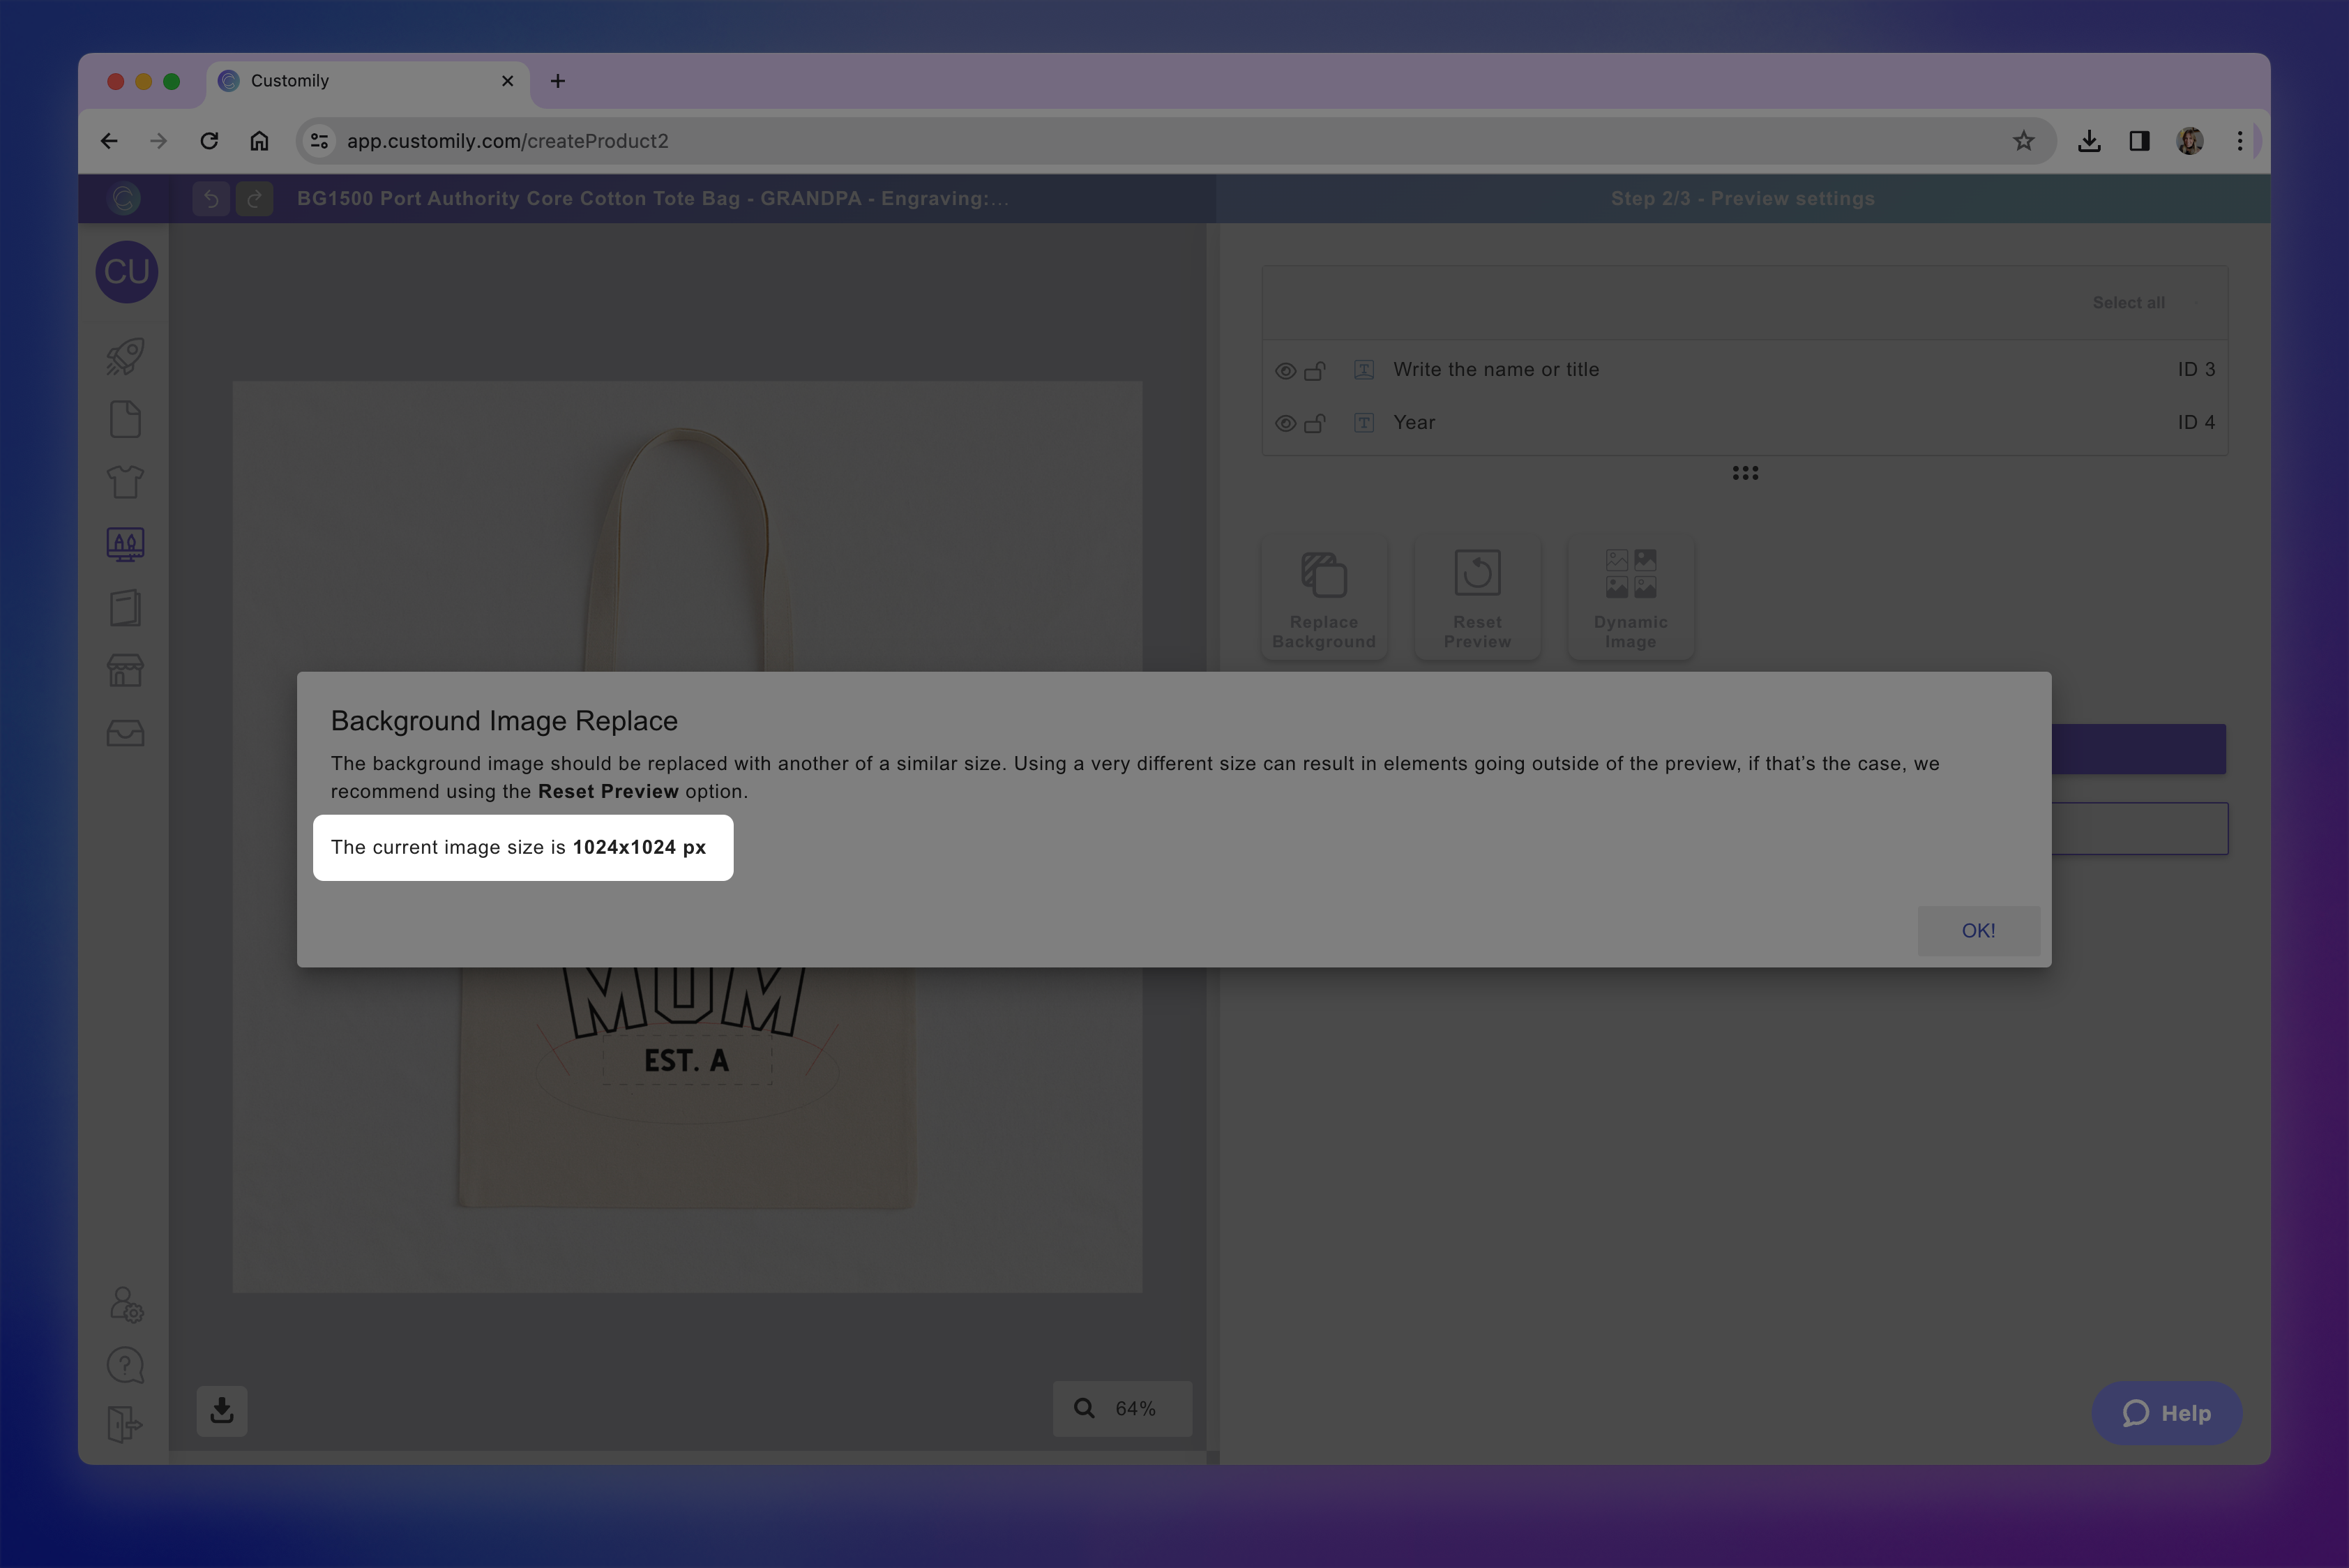The image size is (2349, 1568).
Task: Click the logout door icon
Action: point(125,1424)
